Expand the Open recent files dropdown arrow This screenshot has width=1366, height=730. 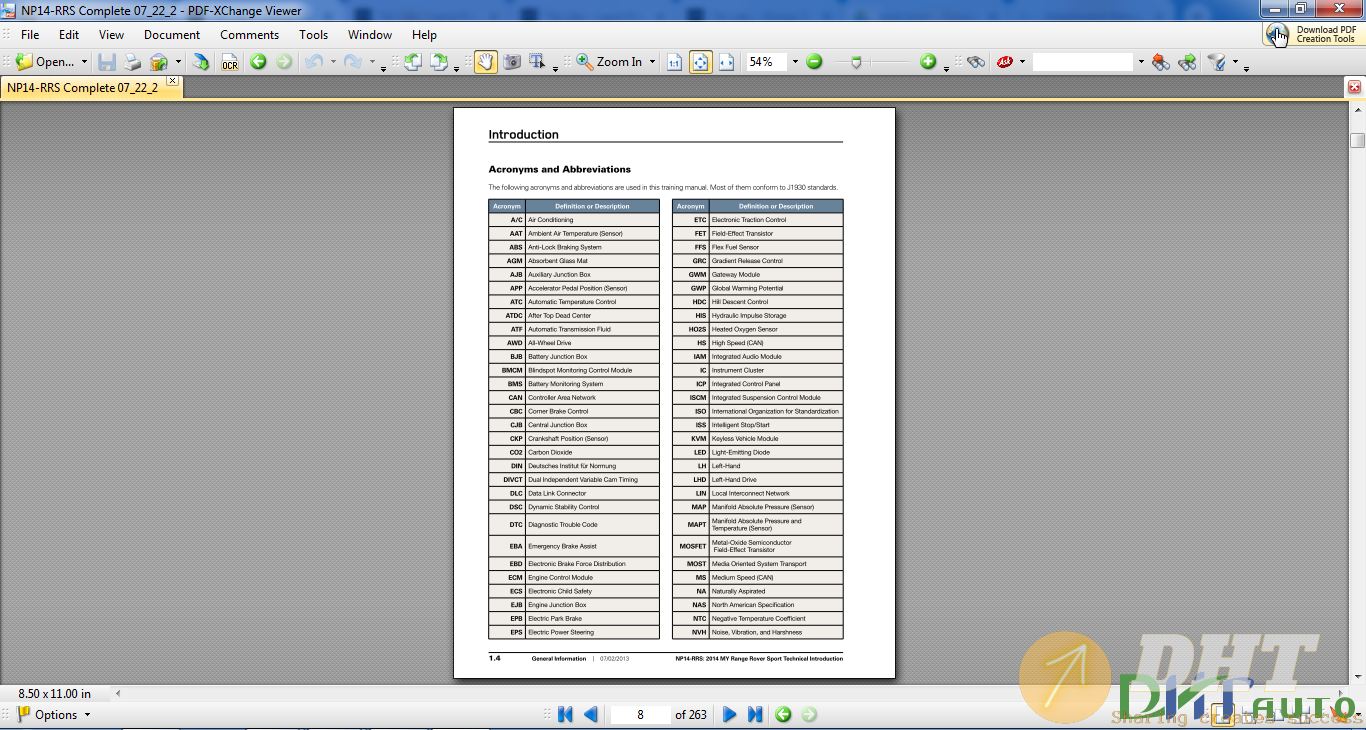coord(84,62)
